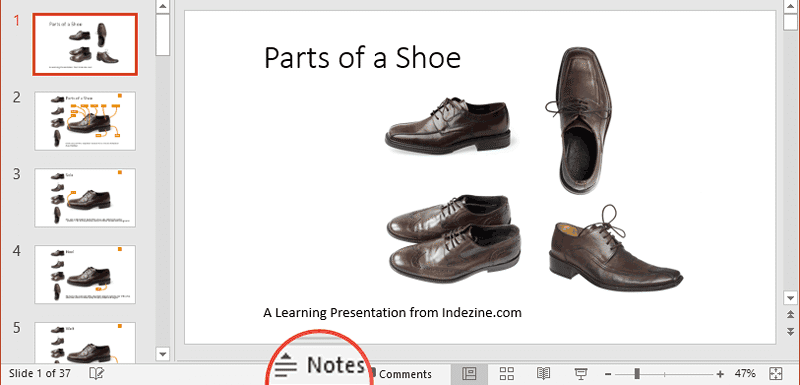Open the Comments pane
The image size is (800, 385).
[402, 374]
